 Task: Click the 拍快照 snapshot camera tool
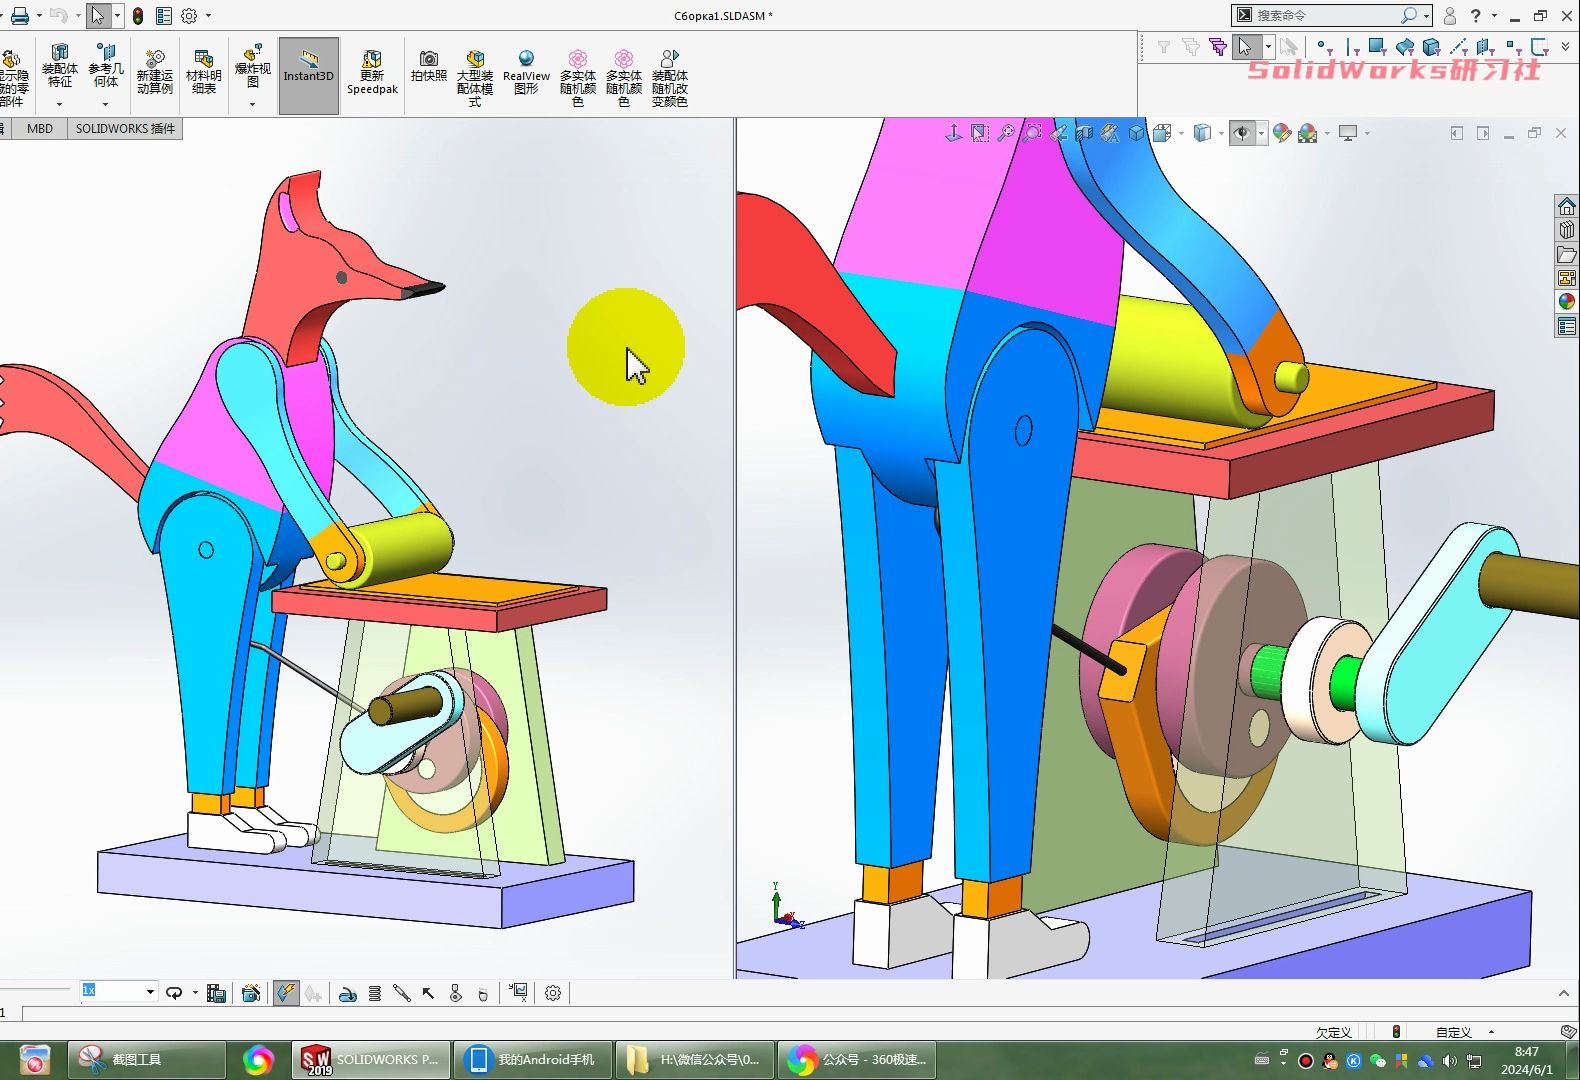pos(429,68)
